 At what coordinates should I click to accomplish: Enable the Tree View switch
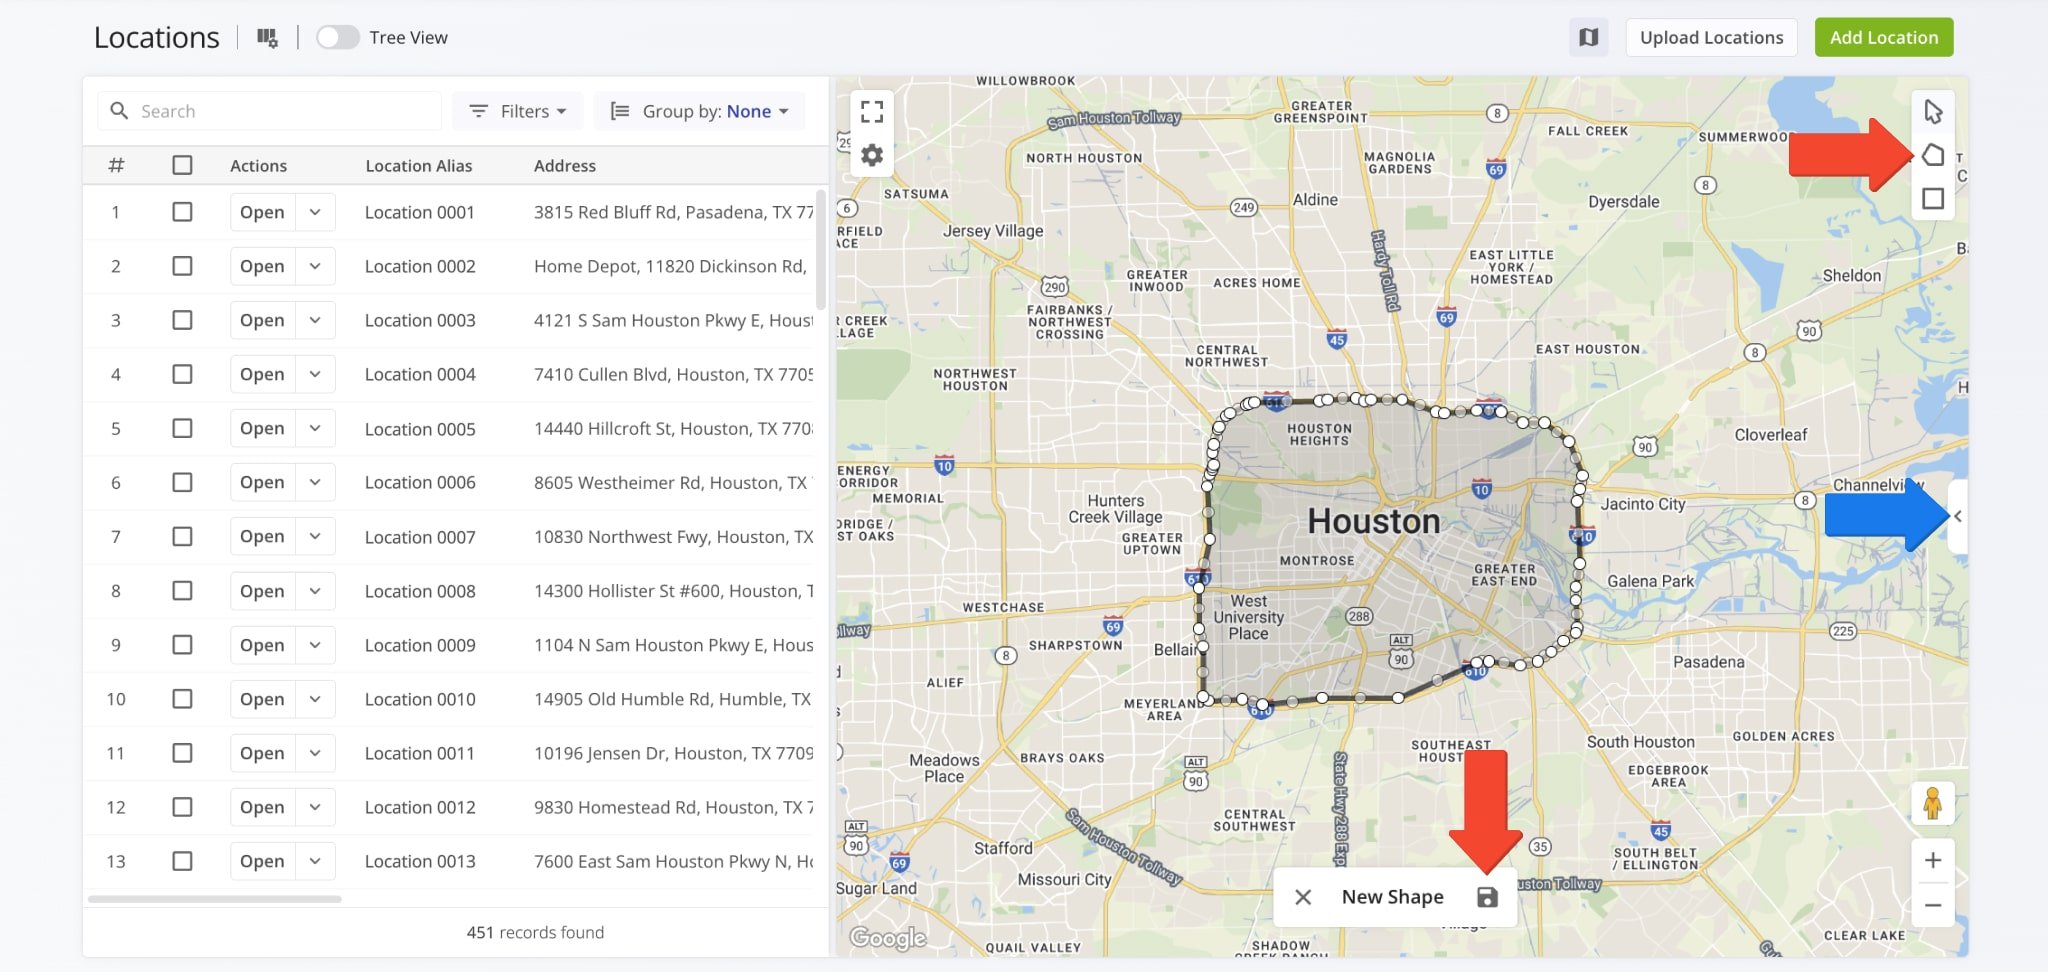click(338, 38)
